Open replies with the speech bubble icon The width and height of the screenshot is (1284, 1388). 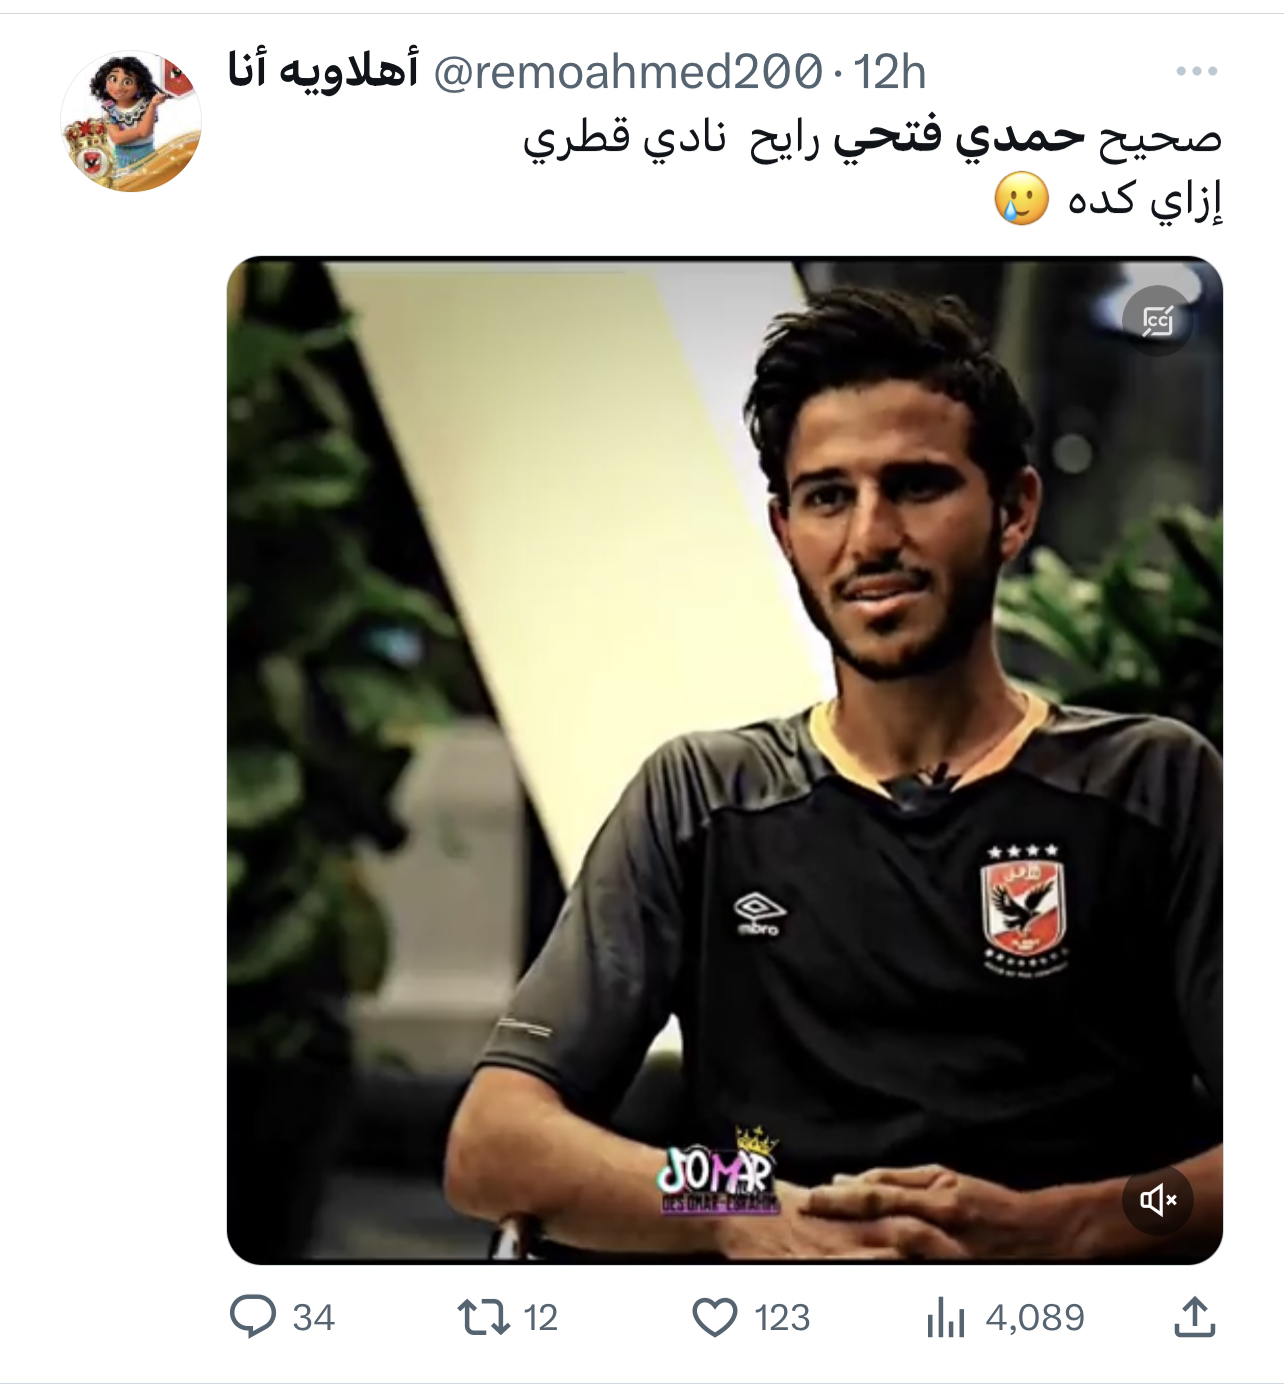(253, 1316)
